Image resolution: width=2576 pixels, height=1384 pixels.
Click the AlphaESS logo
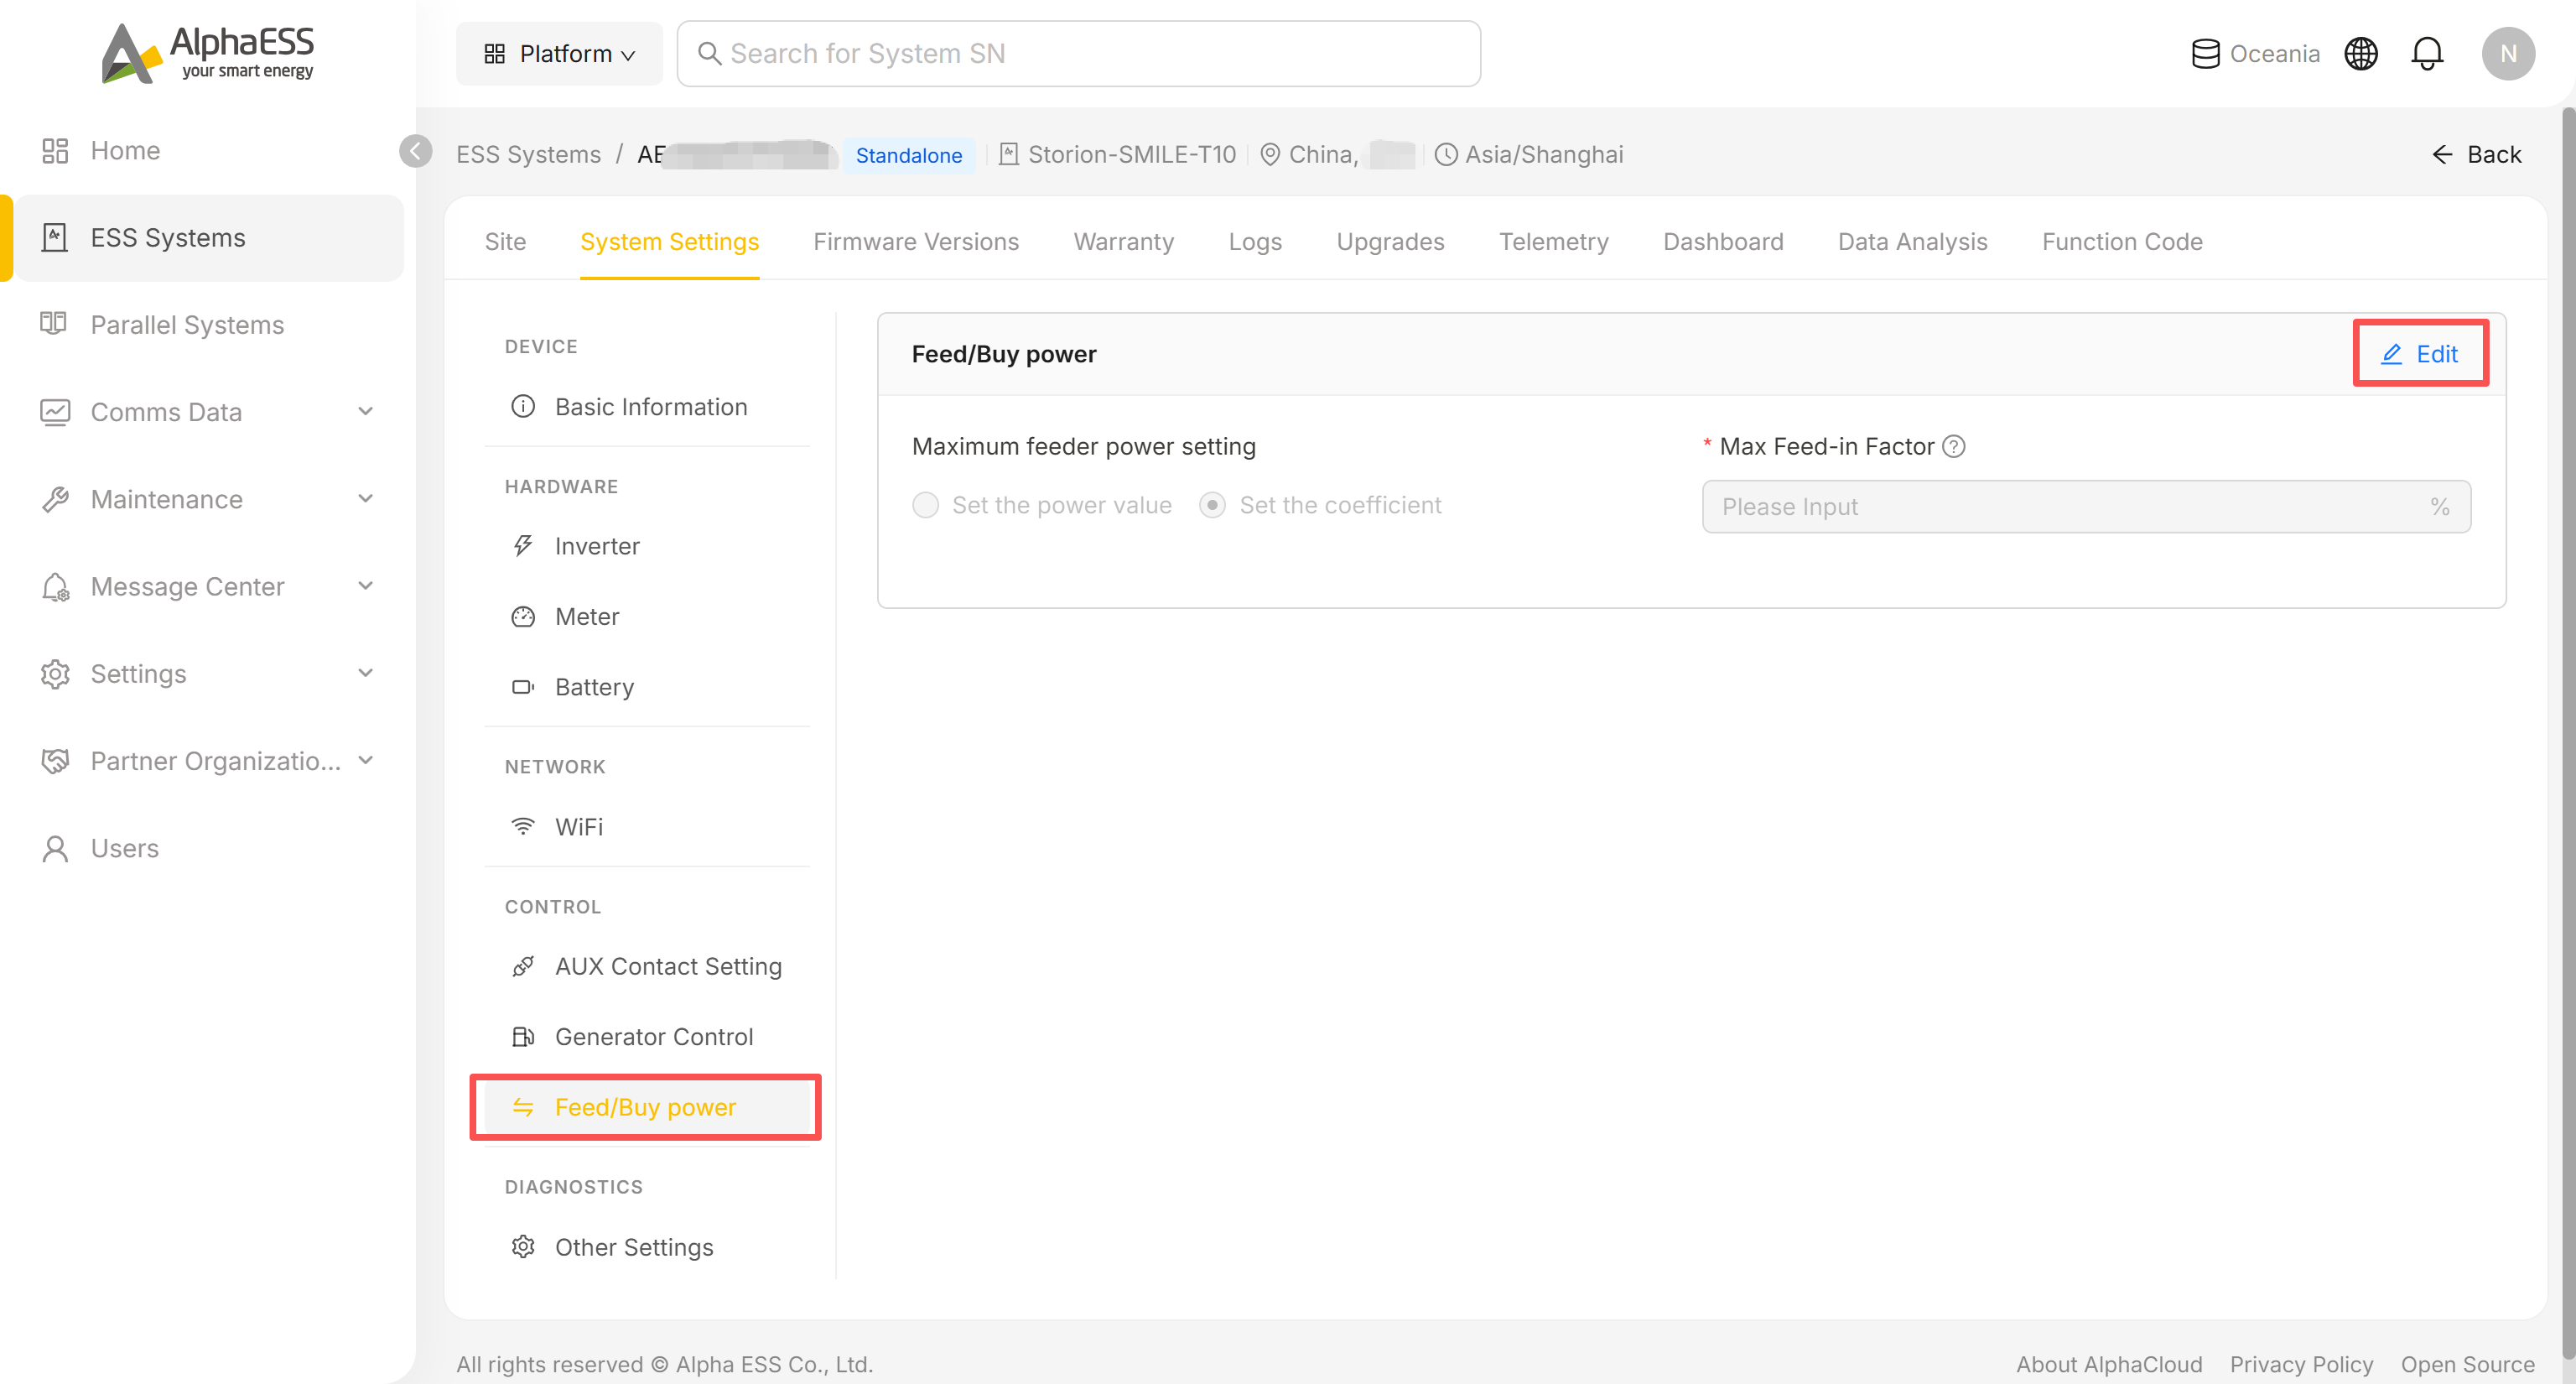[x=208, y=53]
